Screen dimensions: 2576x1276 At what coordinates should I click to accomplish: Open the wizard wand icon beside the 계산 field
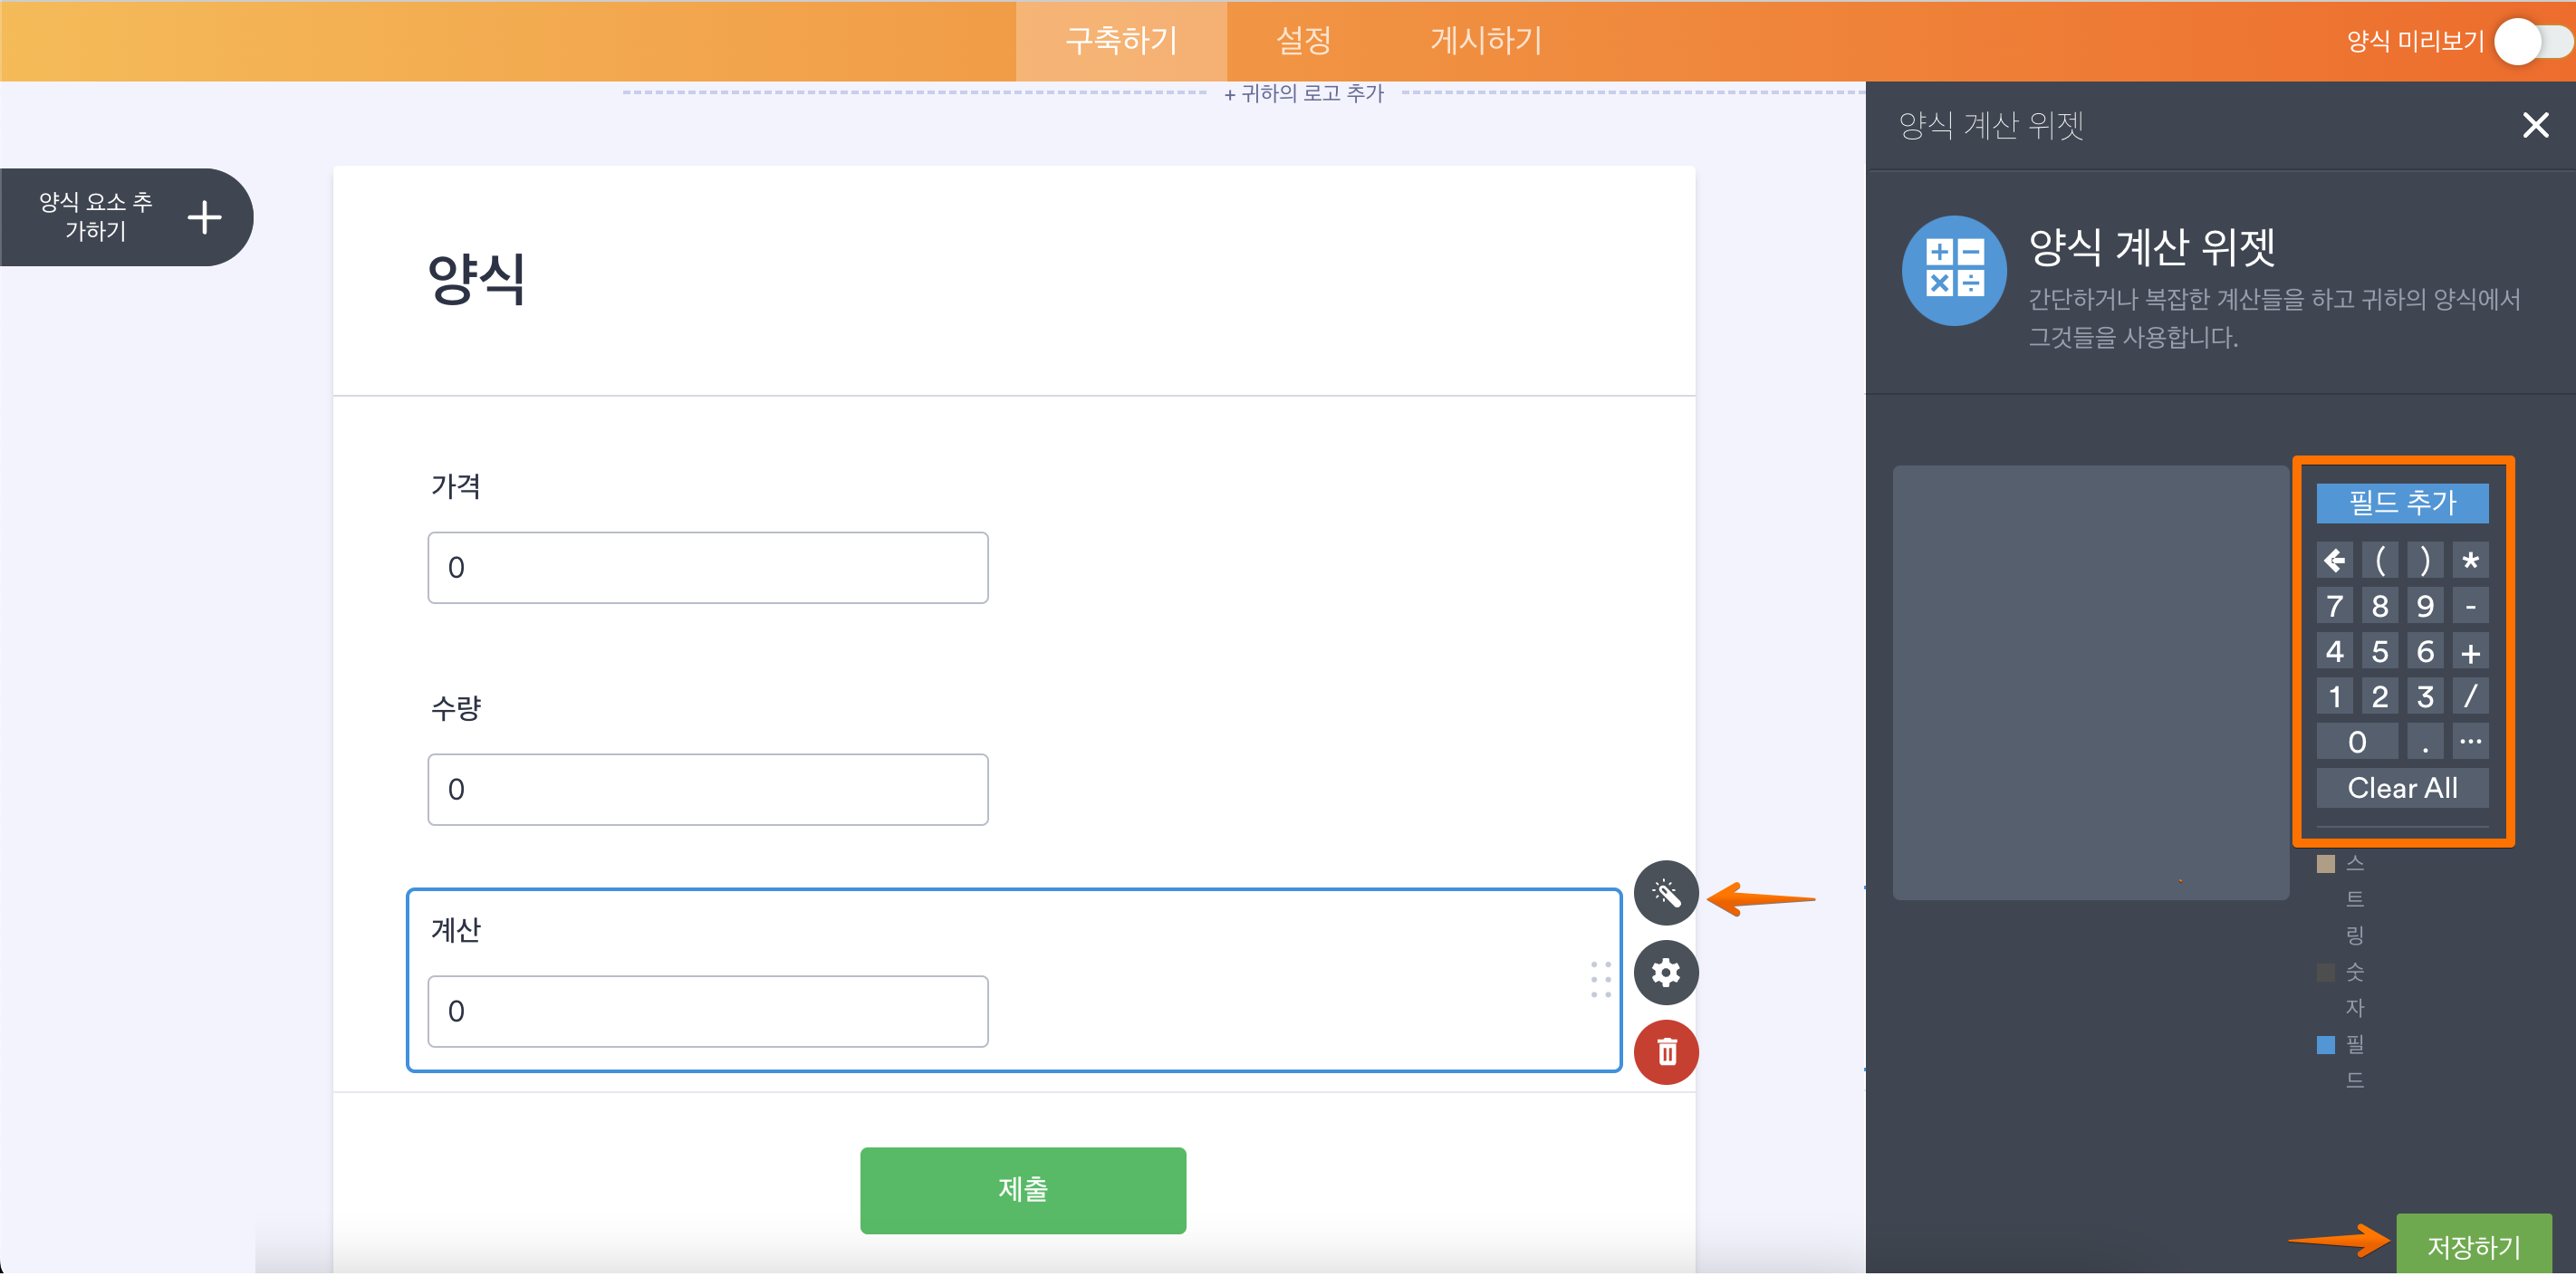click(x=1665, y=892)
